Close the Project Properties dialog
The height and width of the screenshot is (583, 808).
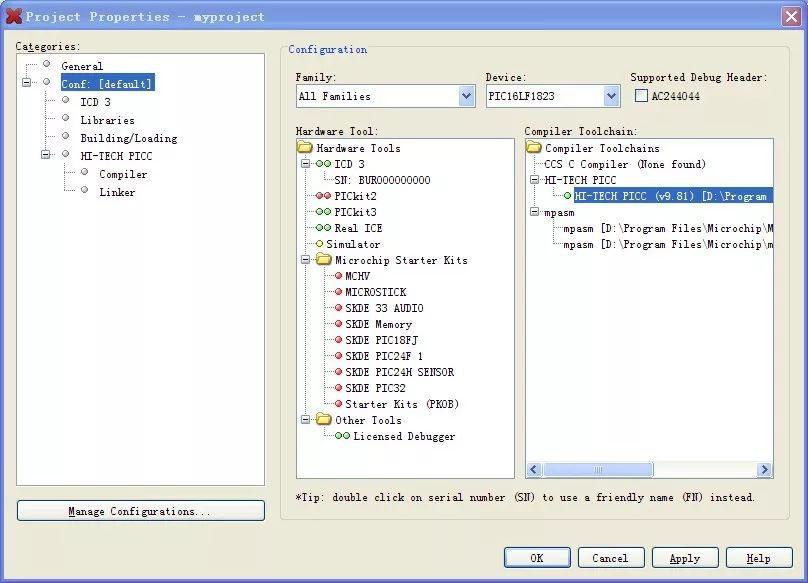792,16
